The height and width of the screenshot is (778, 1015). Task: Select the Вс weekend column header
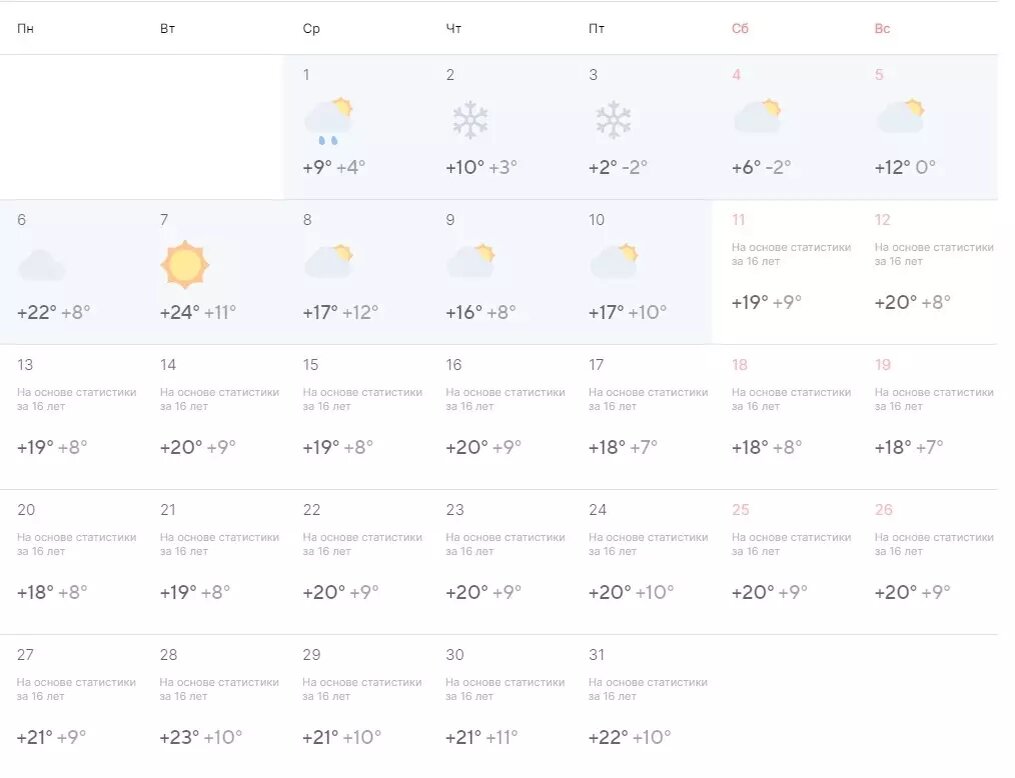[882, 28]
